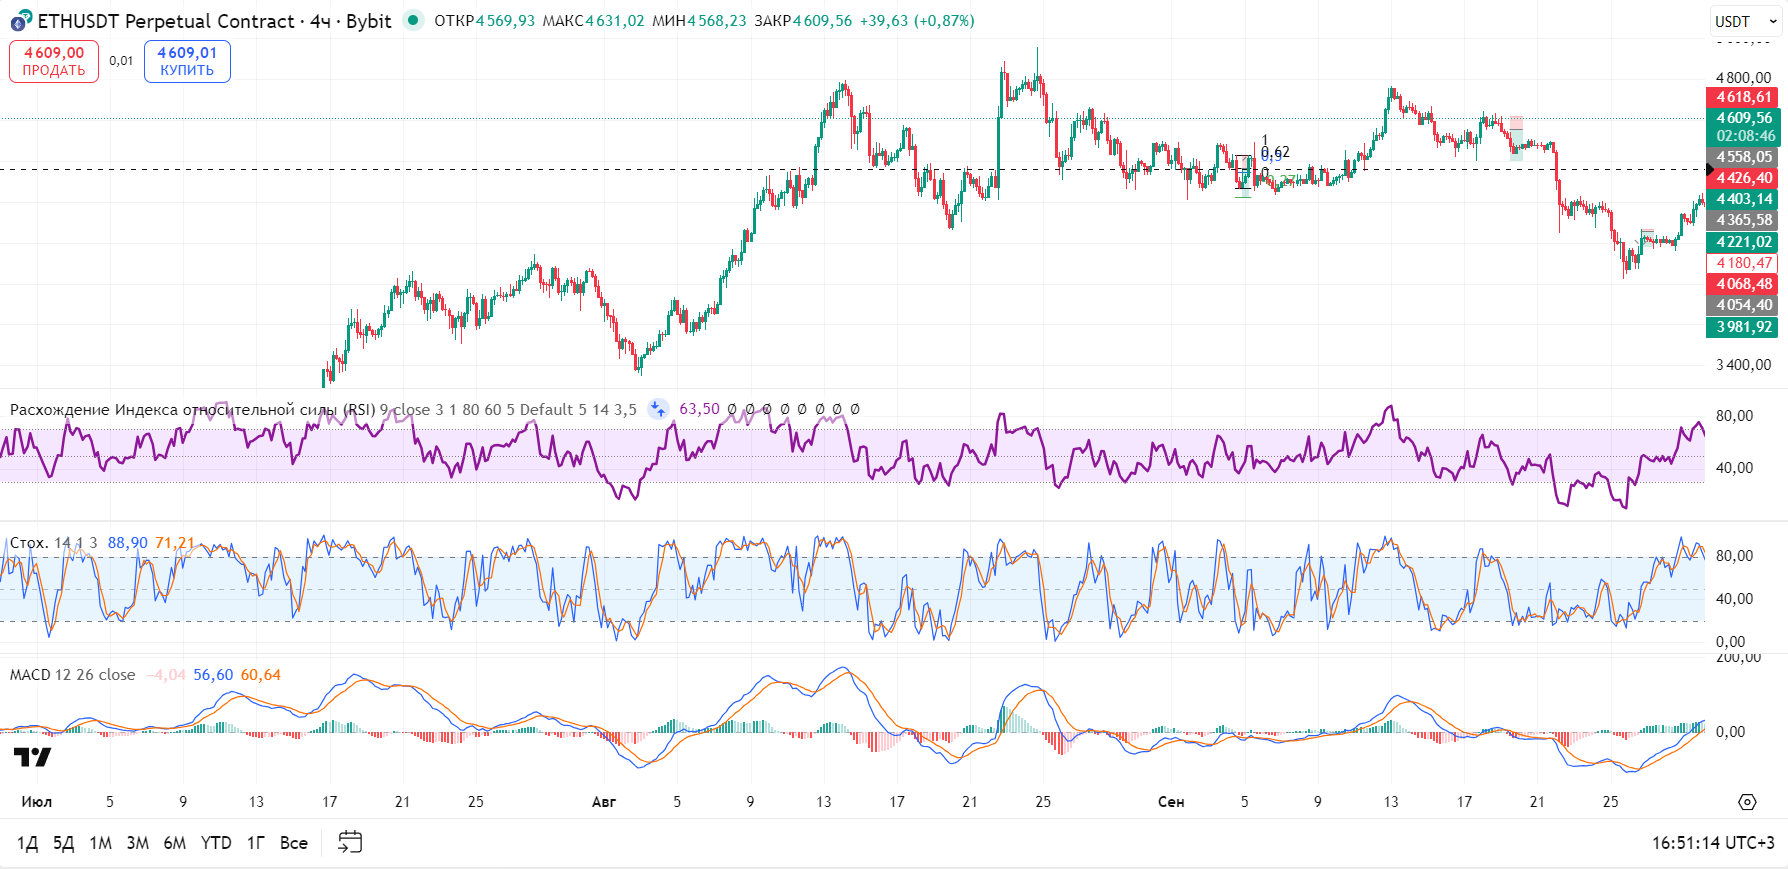1788x869 pixels.
Task: Click the green market status dot
Action: (x=412, y=20)
